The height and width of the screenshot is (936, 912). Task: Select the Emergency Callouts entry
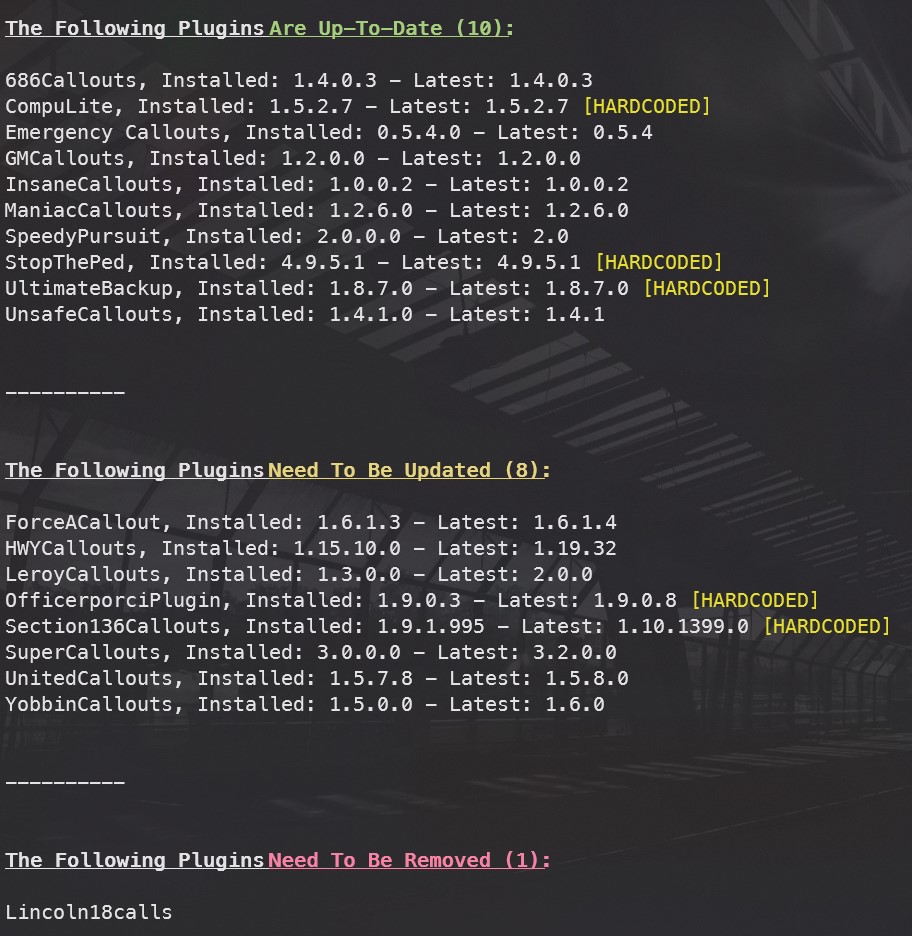tap(329, 132)
